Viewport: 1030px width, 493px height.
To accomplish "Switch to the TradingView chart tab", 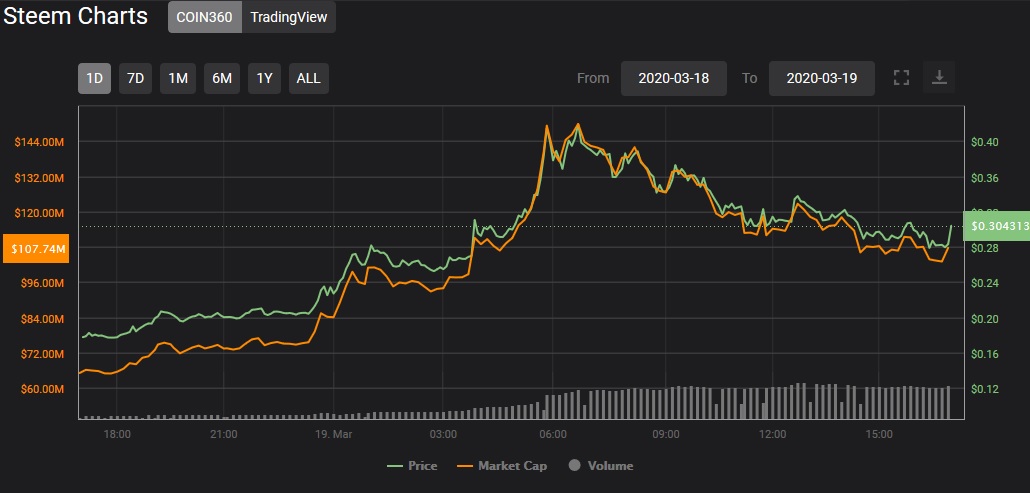I will pyautogui.click(x=289, y=17).
